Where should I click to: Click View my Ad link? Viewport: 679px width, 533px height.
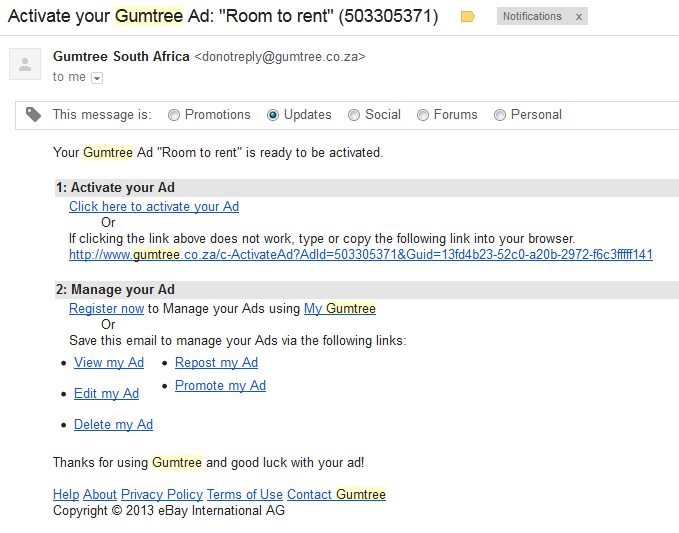click(109, 363)
